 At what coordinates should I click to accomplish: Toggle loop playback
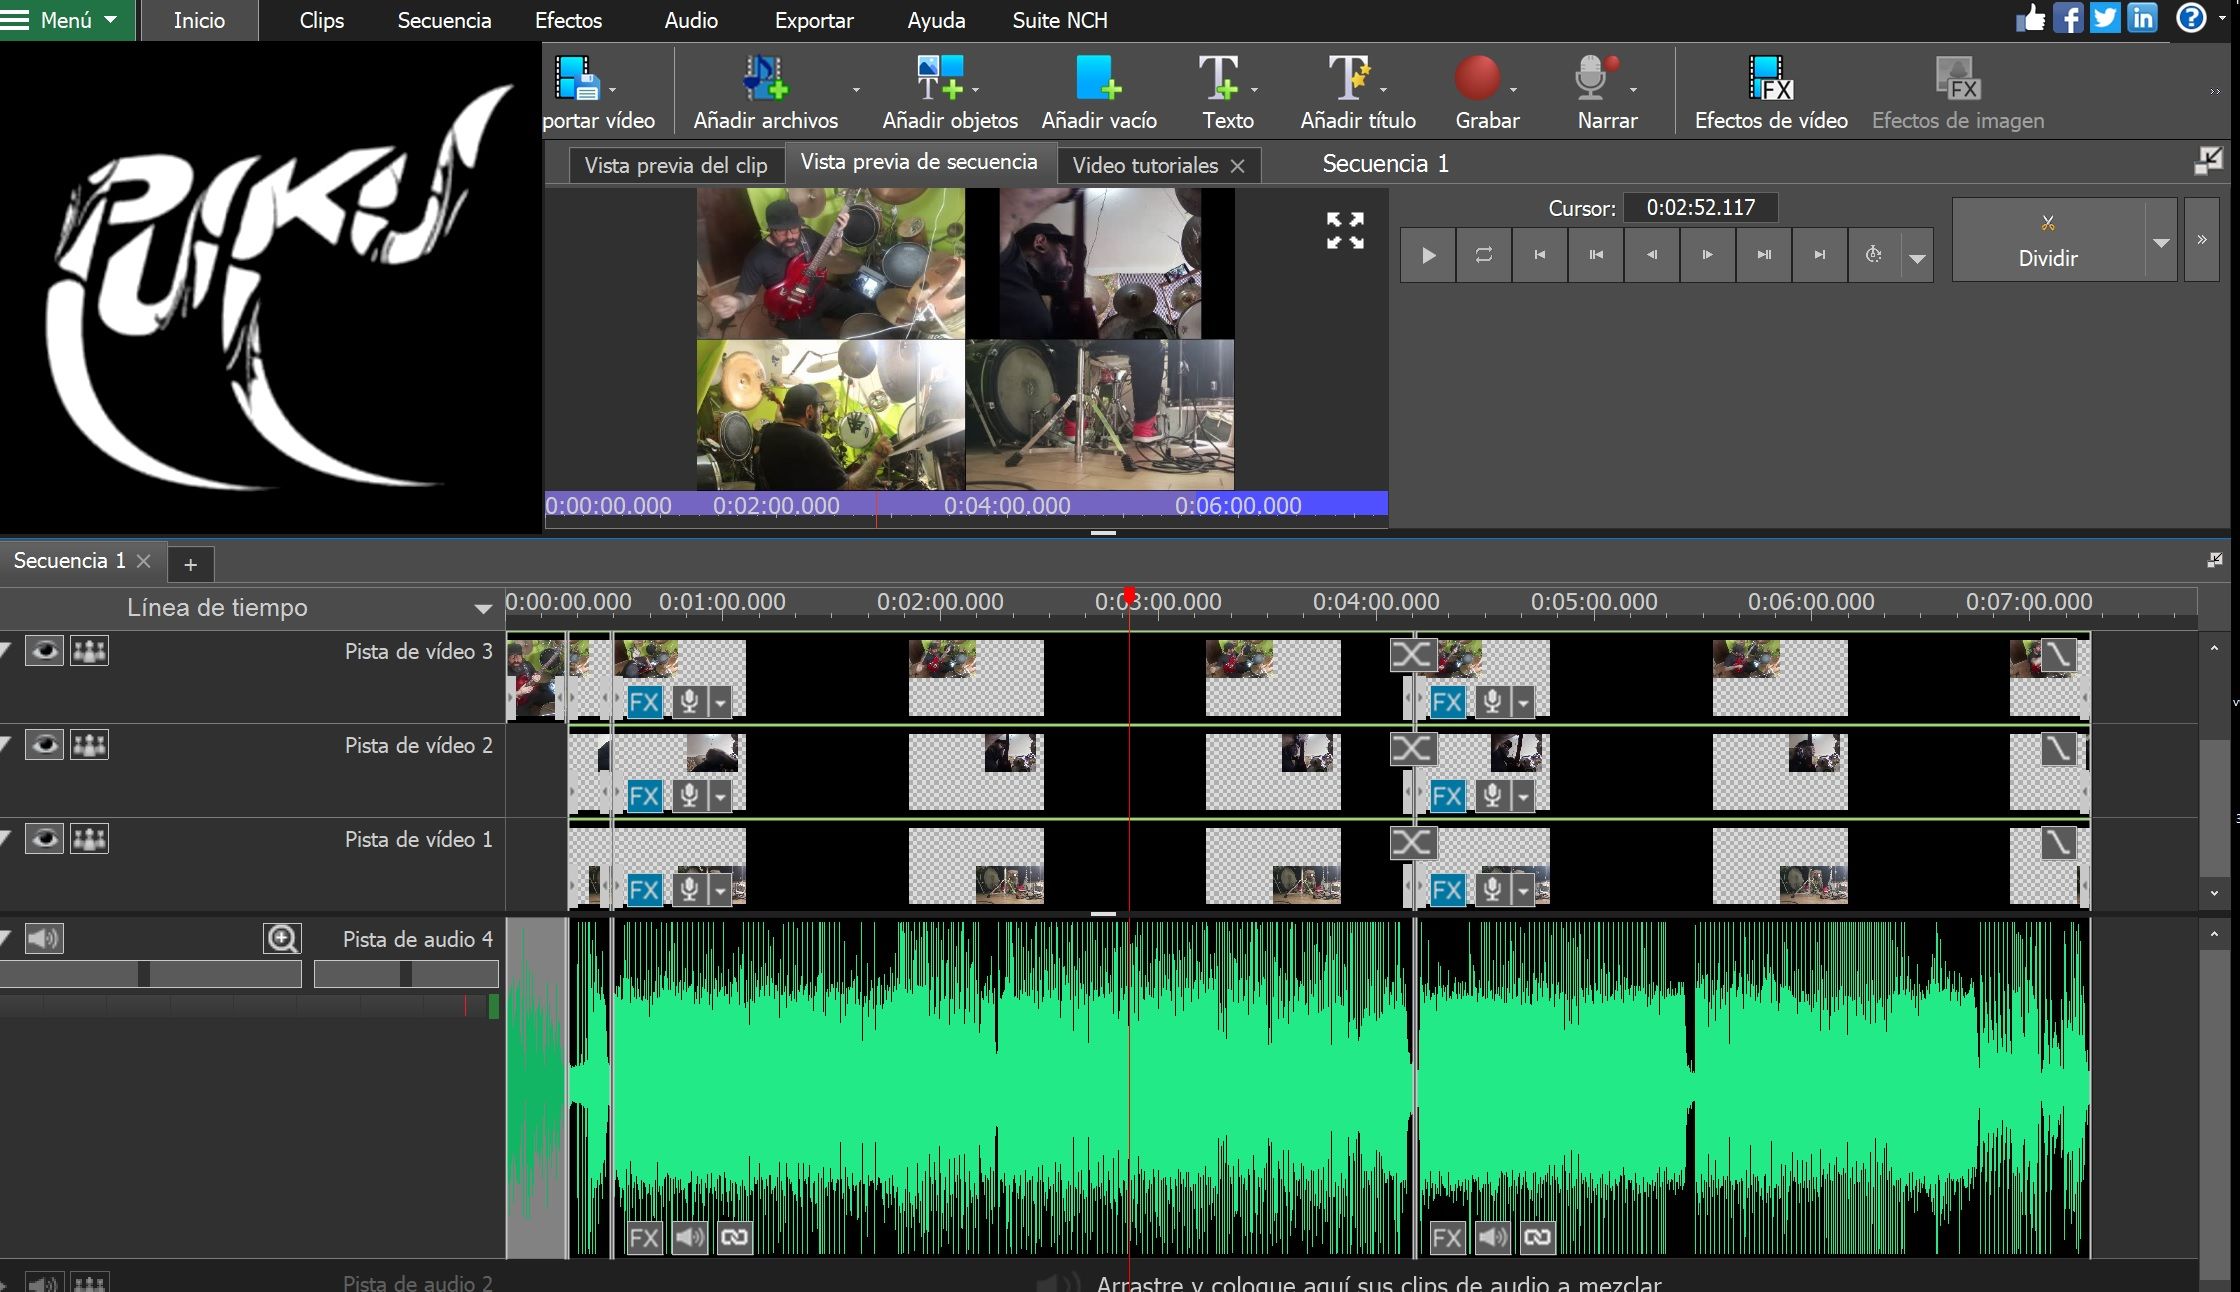click(1484, 255)
